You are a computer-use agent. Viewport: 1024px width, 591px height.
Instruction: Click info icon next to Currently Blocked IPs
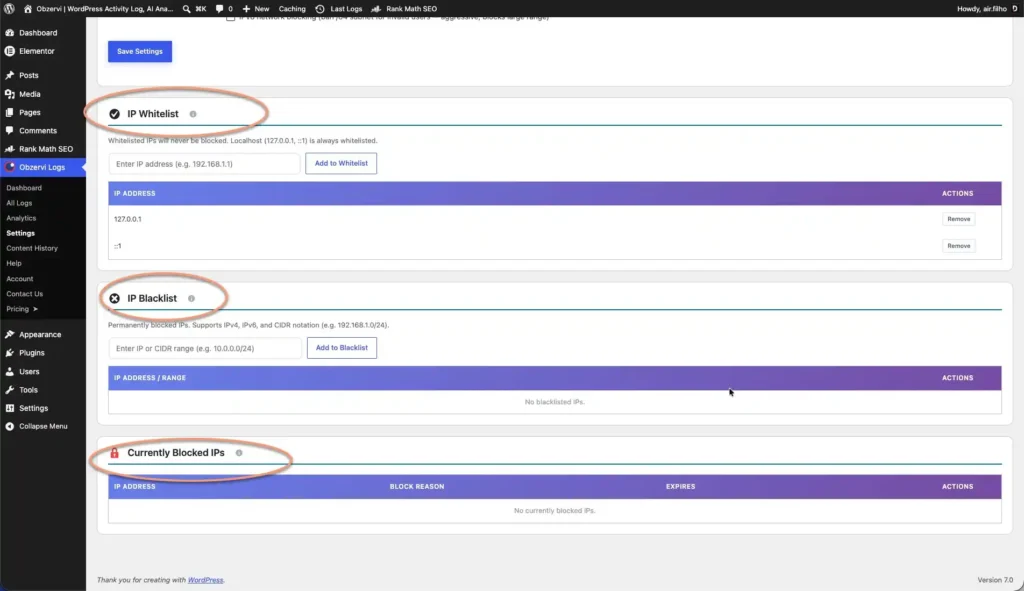point(239,453)
